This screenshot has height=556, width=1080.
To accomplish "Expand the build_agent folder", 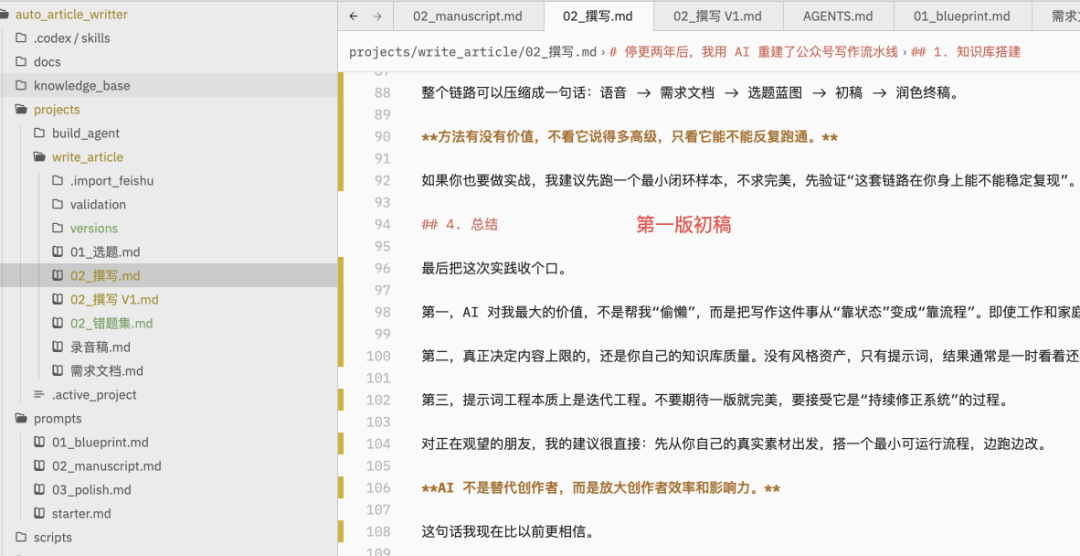I will 85,133.
